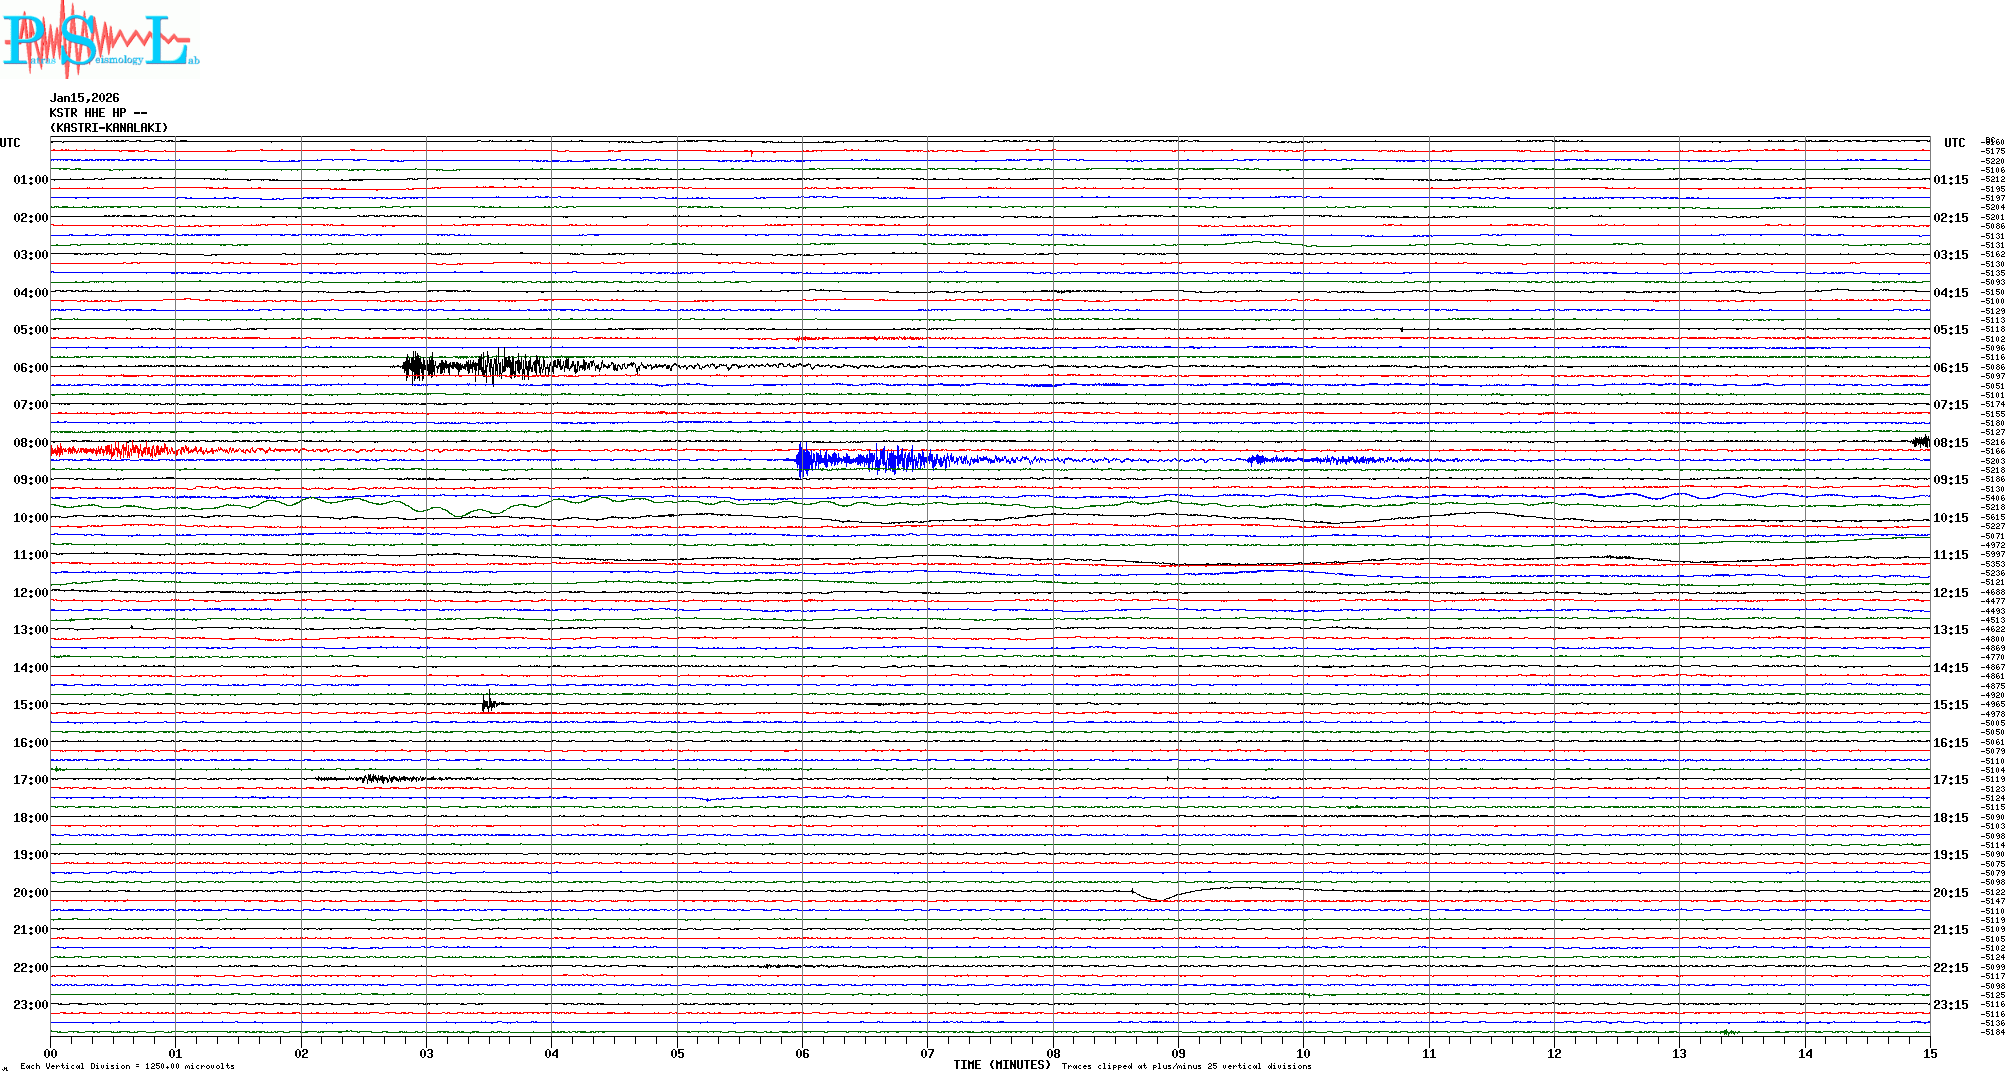Click the large black earthquake trace at 06:00
The width and height of the screenshot is (2010, 1080).
490,367
